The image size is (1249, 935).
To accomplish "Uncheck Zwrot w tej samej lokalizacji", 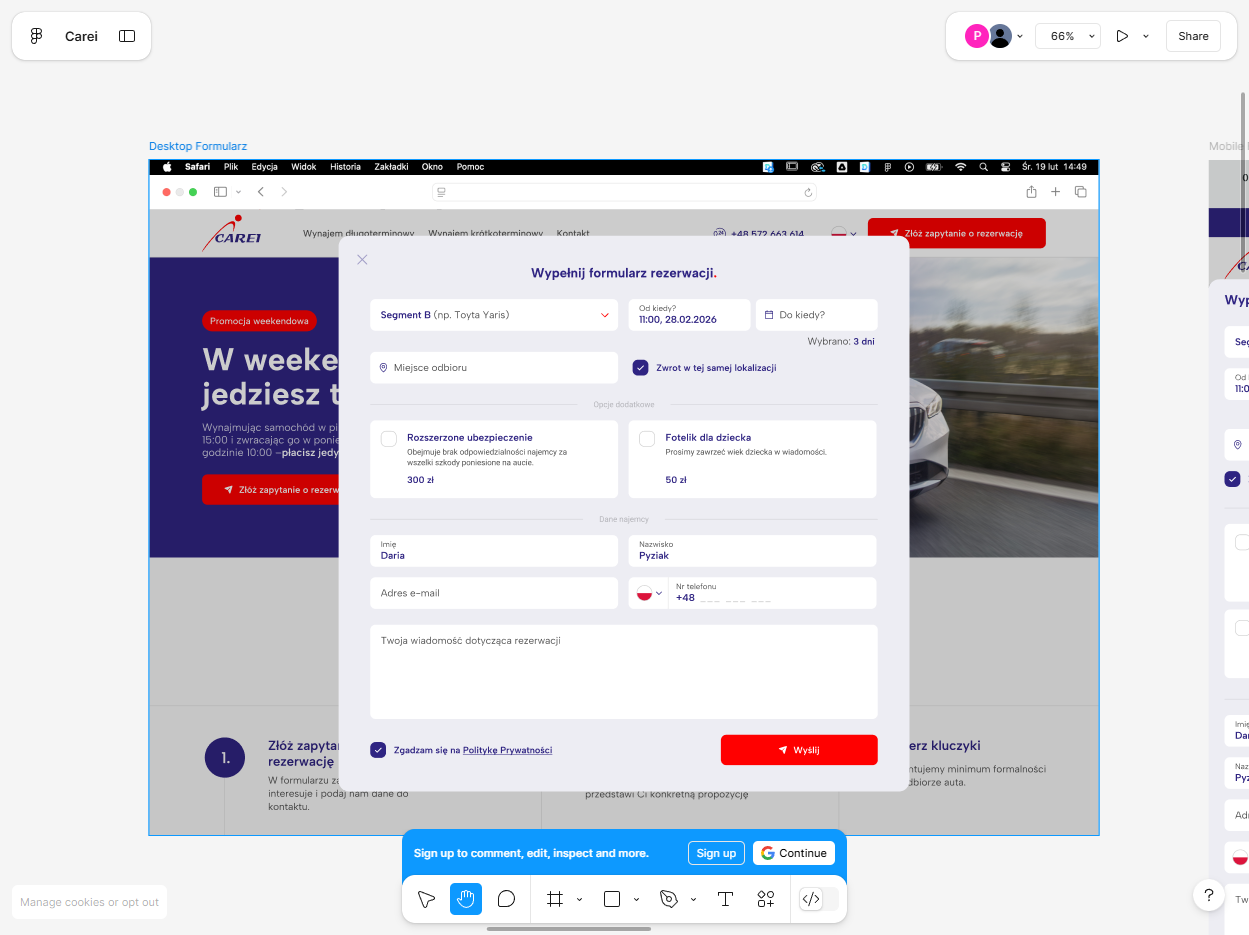I will click(x=640, y=368).
